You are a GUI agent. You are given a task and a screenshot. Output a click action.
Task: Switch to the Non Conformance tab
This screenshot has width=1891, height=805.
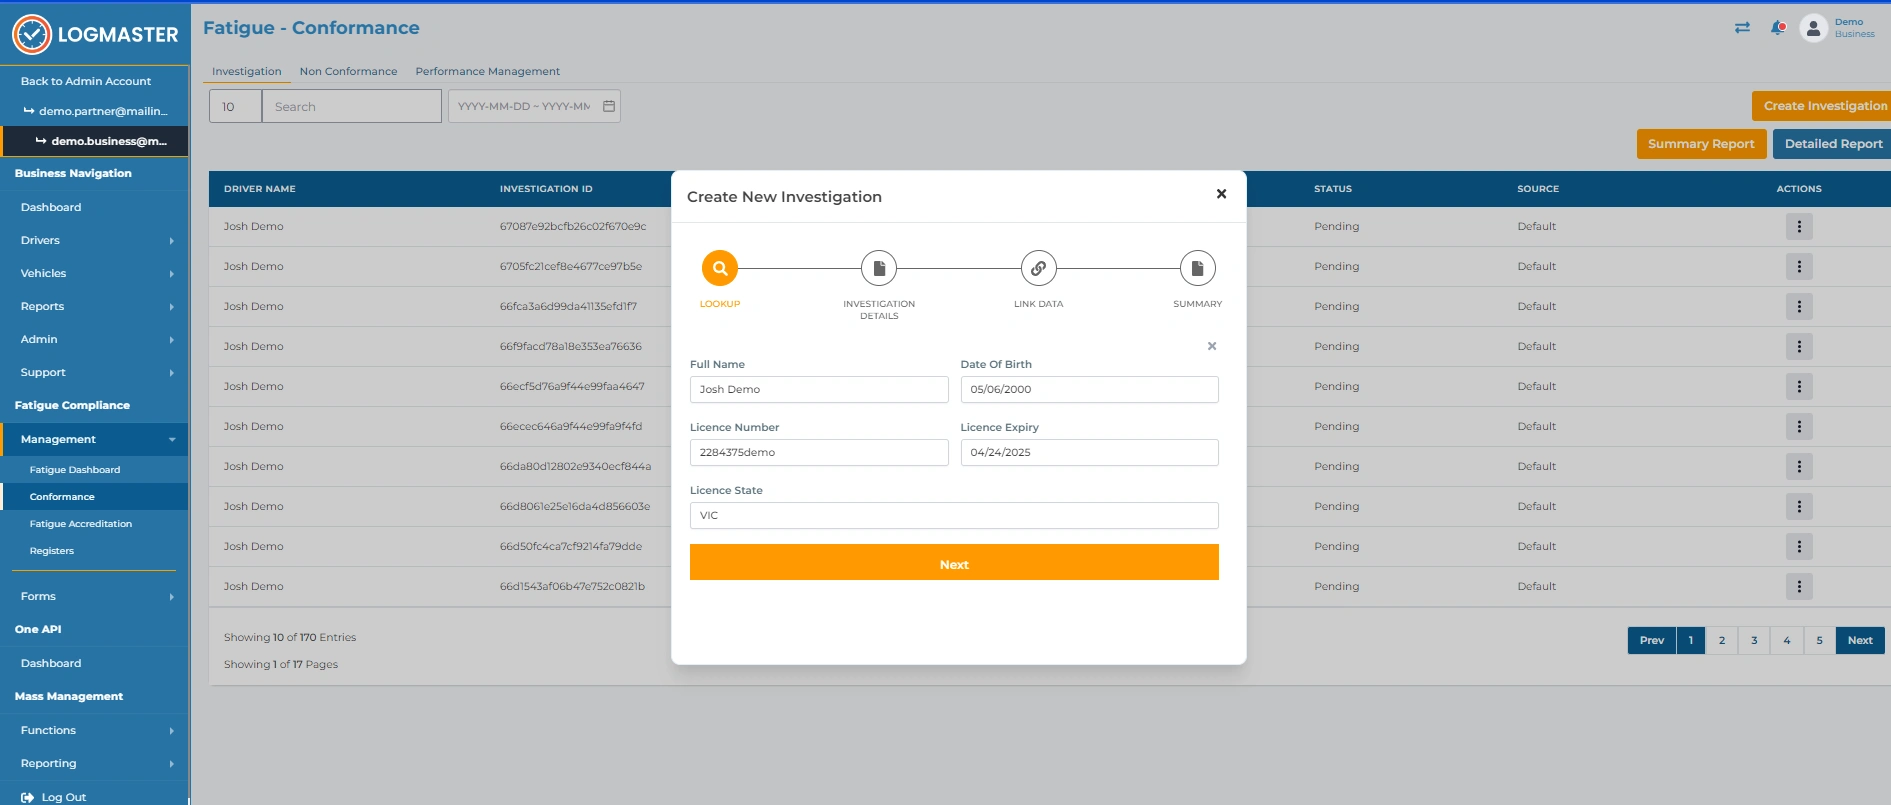pos(348,71)
